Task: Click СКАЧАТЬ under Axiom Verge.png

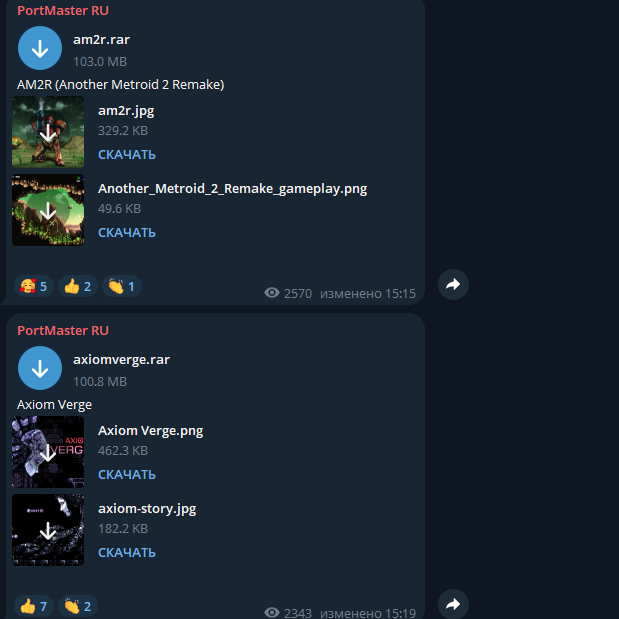Action: (x=127, y=475)
